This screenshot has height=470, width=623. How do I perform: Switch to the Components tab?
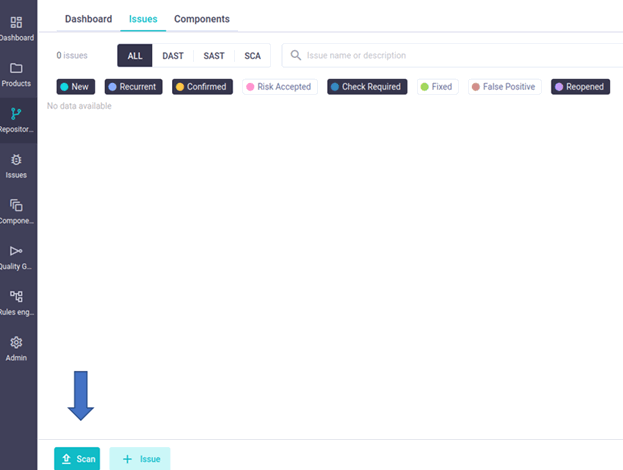point(201,19)
